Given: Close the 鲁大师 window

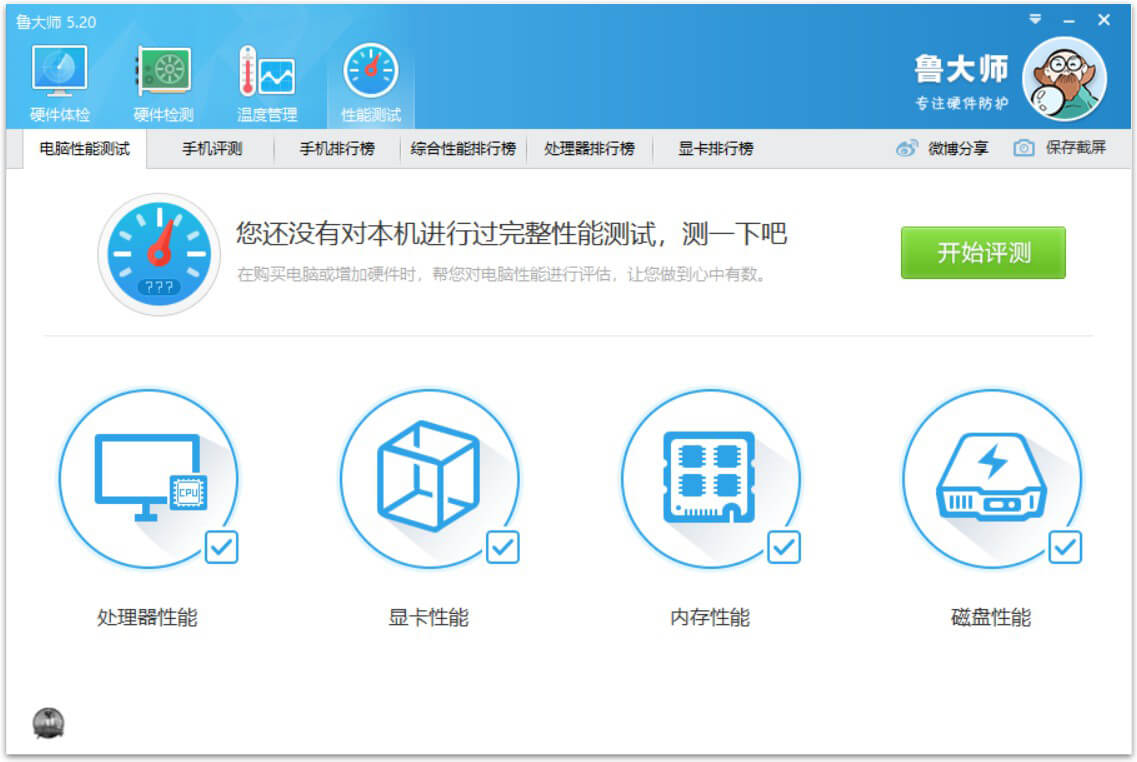Looking at the screenshot, I should [x=1104, y=20].
